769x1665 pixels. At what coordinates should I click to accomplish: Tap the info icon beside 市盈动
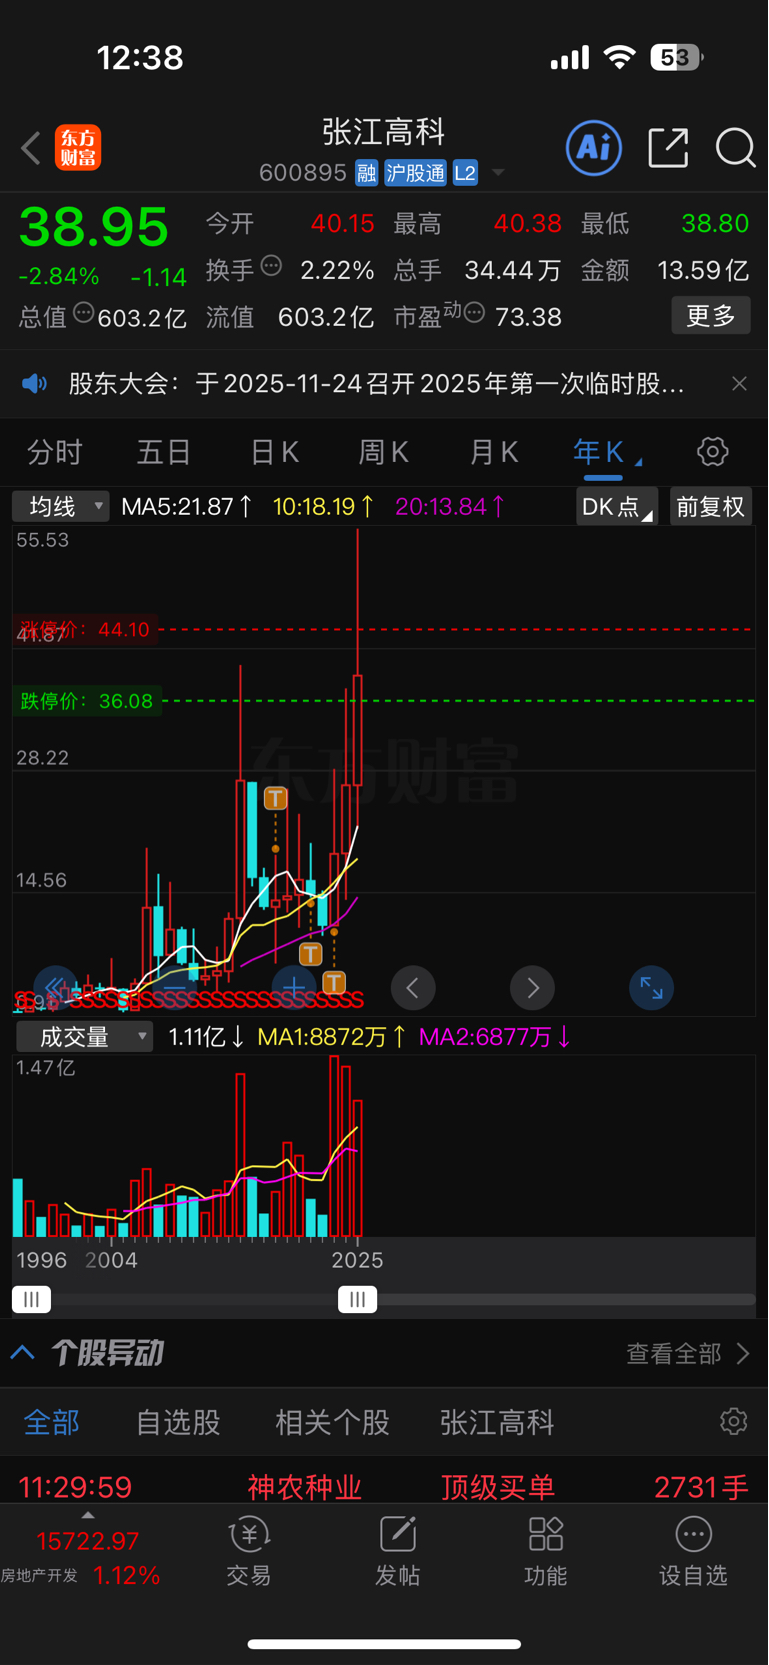click(x=475, y=313)
